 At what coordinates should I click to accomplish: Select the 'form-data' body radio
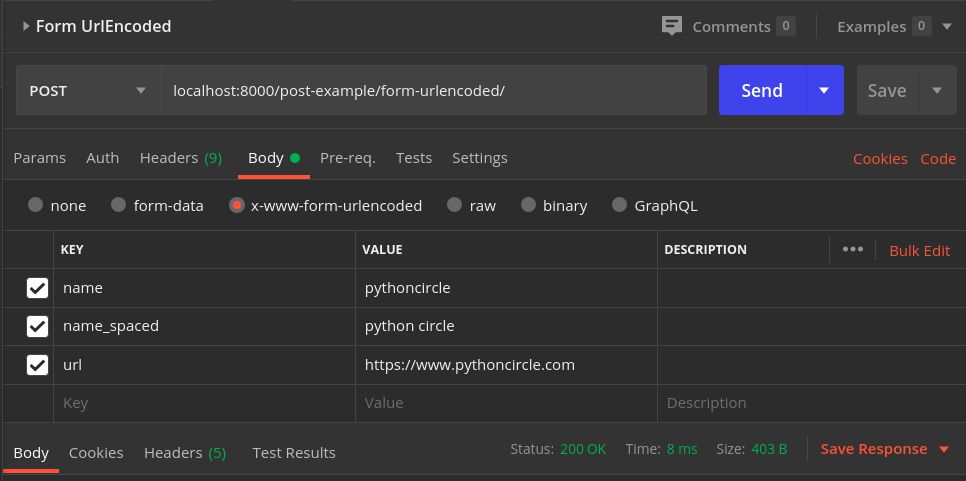coord(118,205)
